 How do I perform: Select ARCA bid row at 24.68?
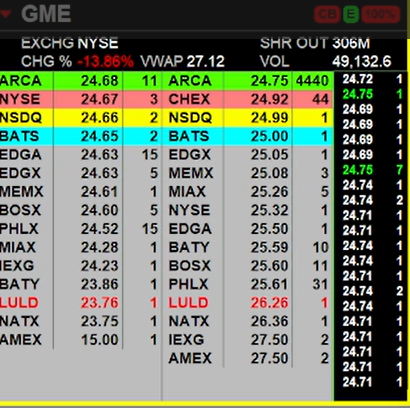(81, 81)
